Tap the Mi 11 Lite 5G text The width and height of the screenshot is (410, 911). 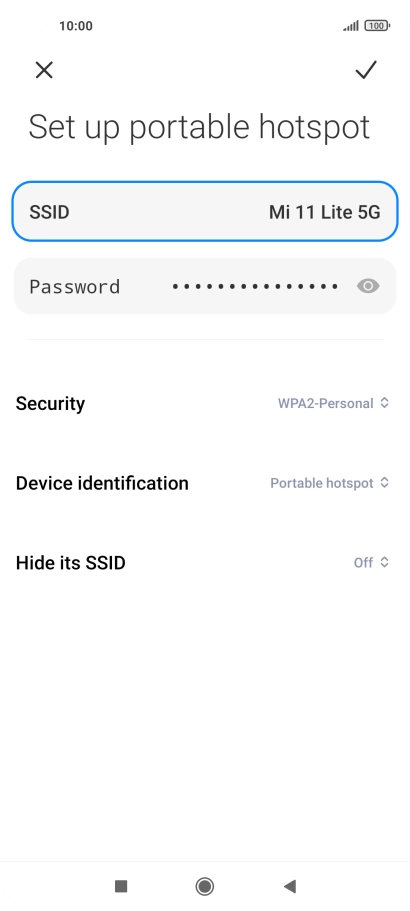[325, 212]
